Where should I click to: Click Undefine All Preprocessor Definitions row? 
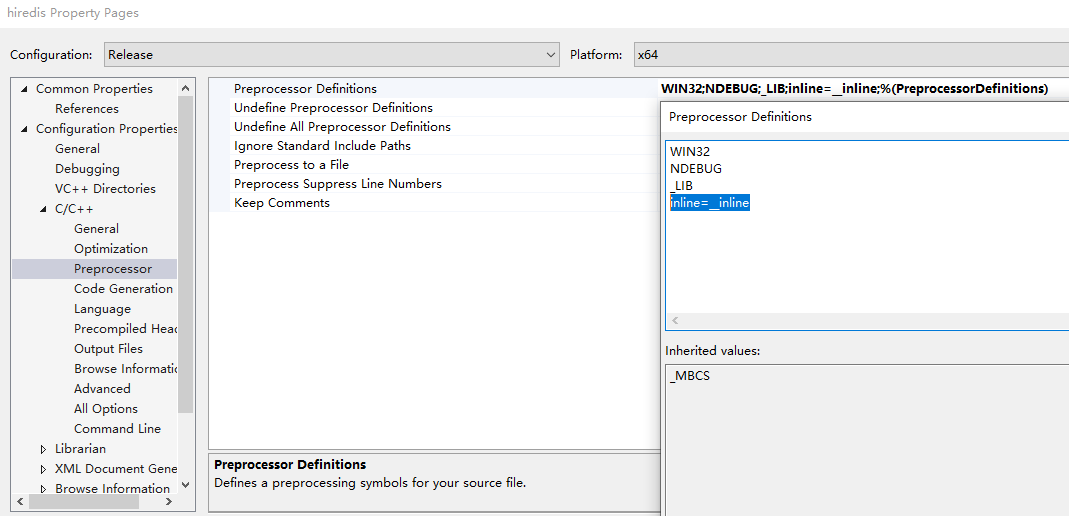click(x=434, y=127)
